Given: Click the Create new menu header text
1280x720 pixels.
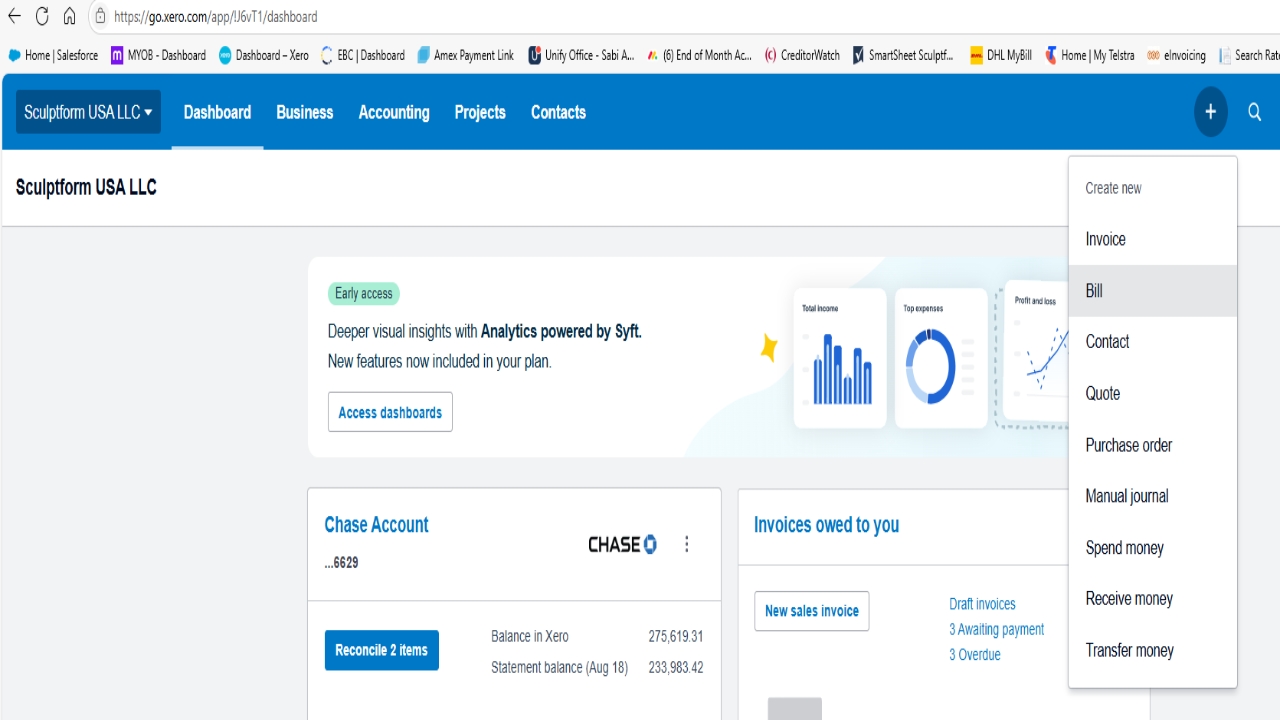Looking at the screenshot, I should coord(1113,188).
